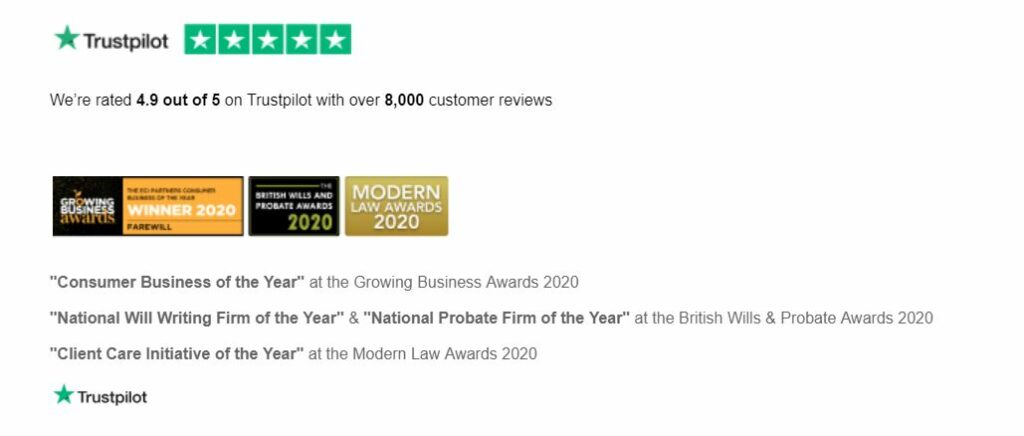This screenshot has width=1024, height=436.
Task: Open the Growing Business Awards winner badge
Action: [148, 206]
